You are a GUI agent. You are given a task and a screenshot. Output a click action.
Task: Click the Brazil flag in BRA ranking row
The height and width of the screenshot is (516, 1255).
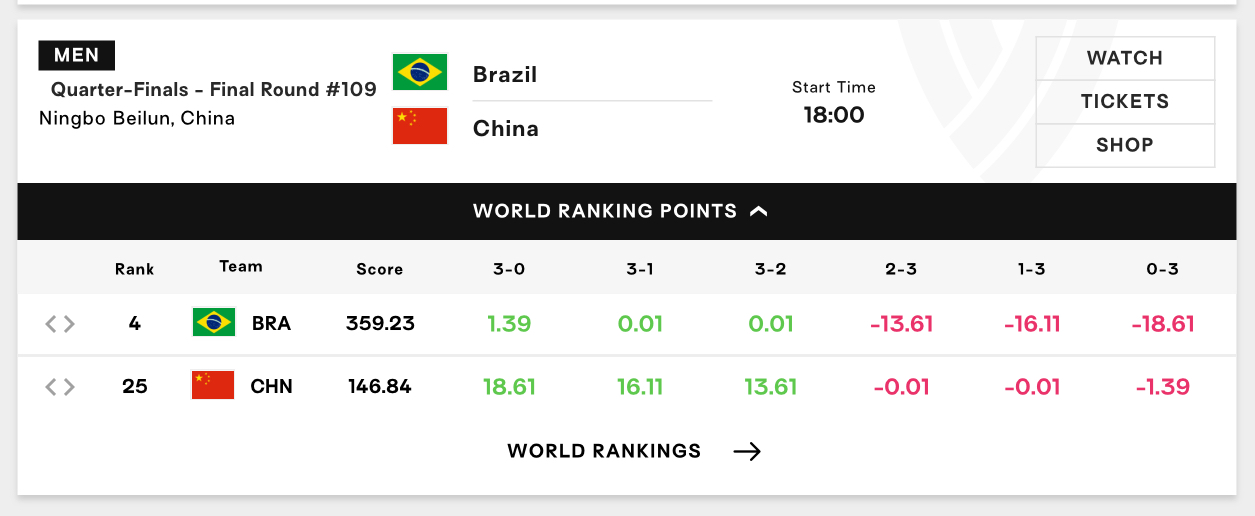[214, 322]
